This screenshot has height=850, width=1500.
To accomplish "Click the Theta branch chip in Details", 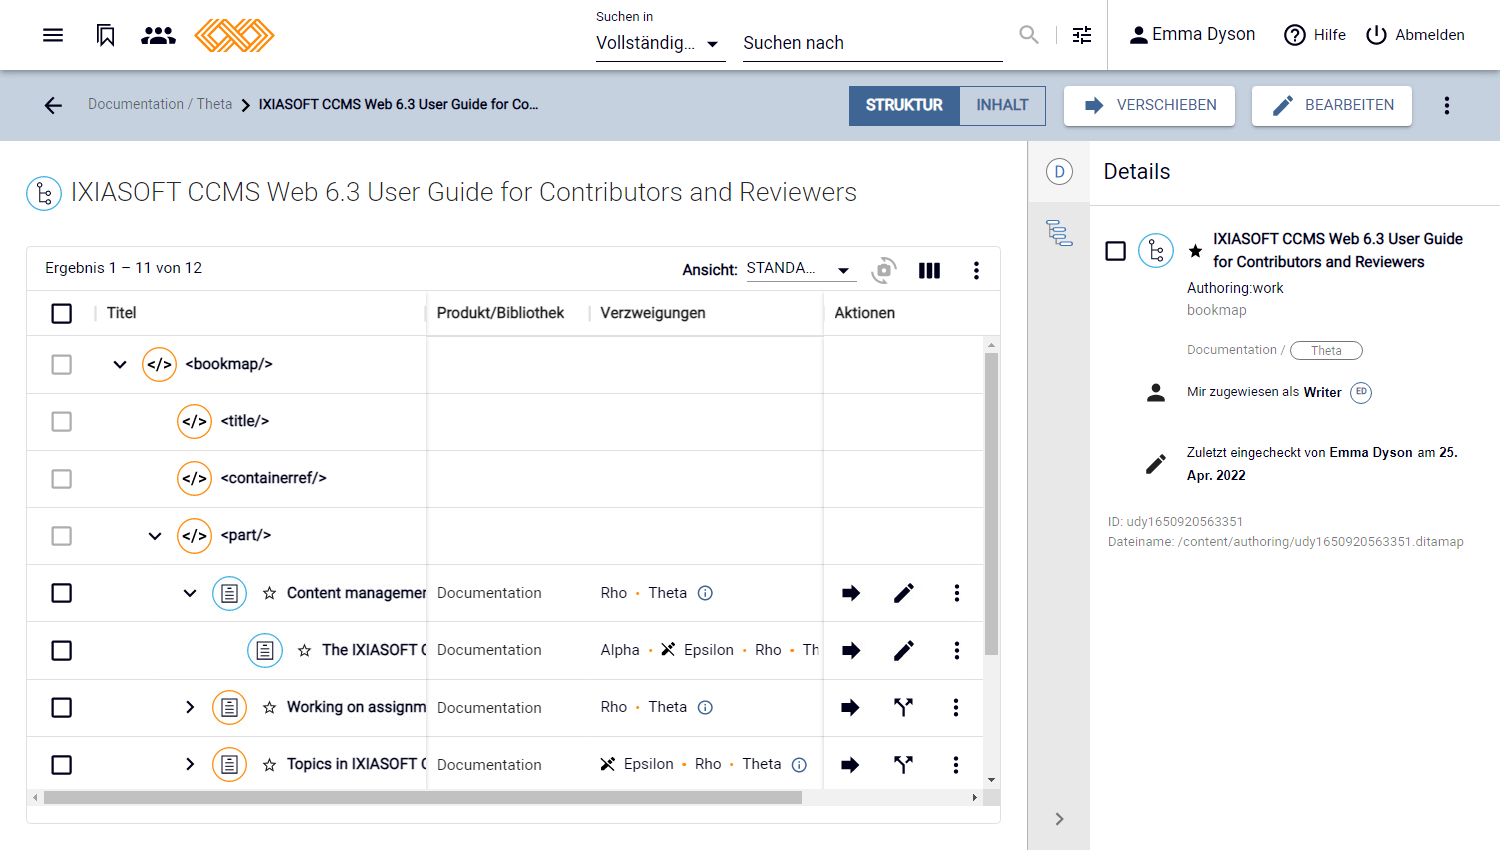I will [x=1326, y=350].
